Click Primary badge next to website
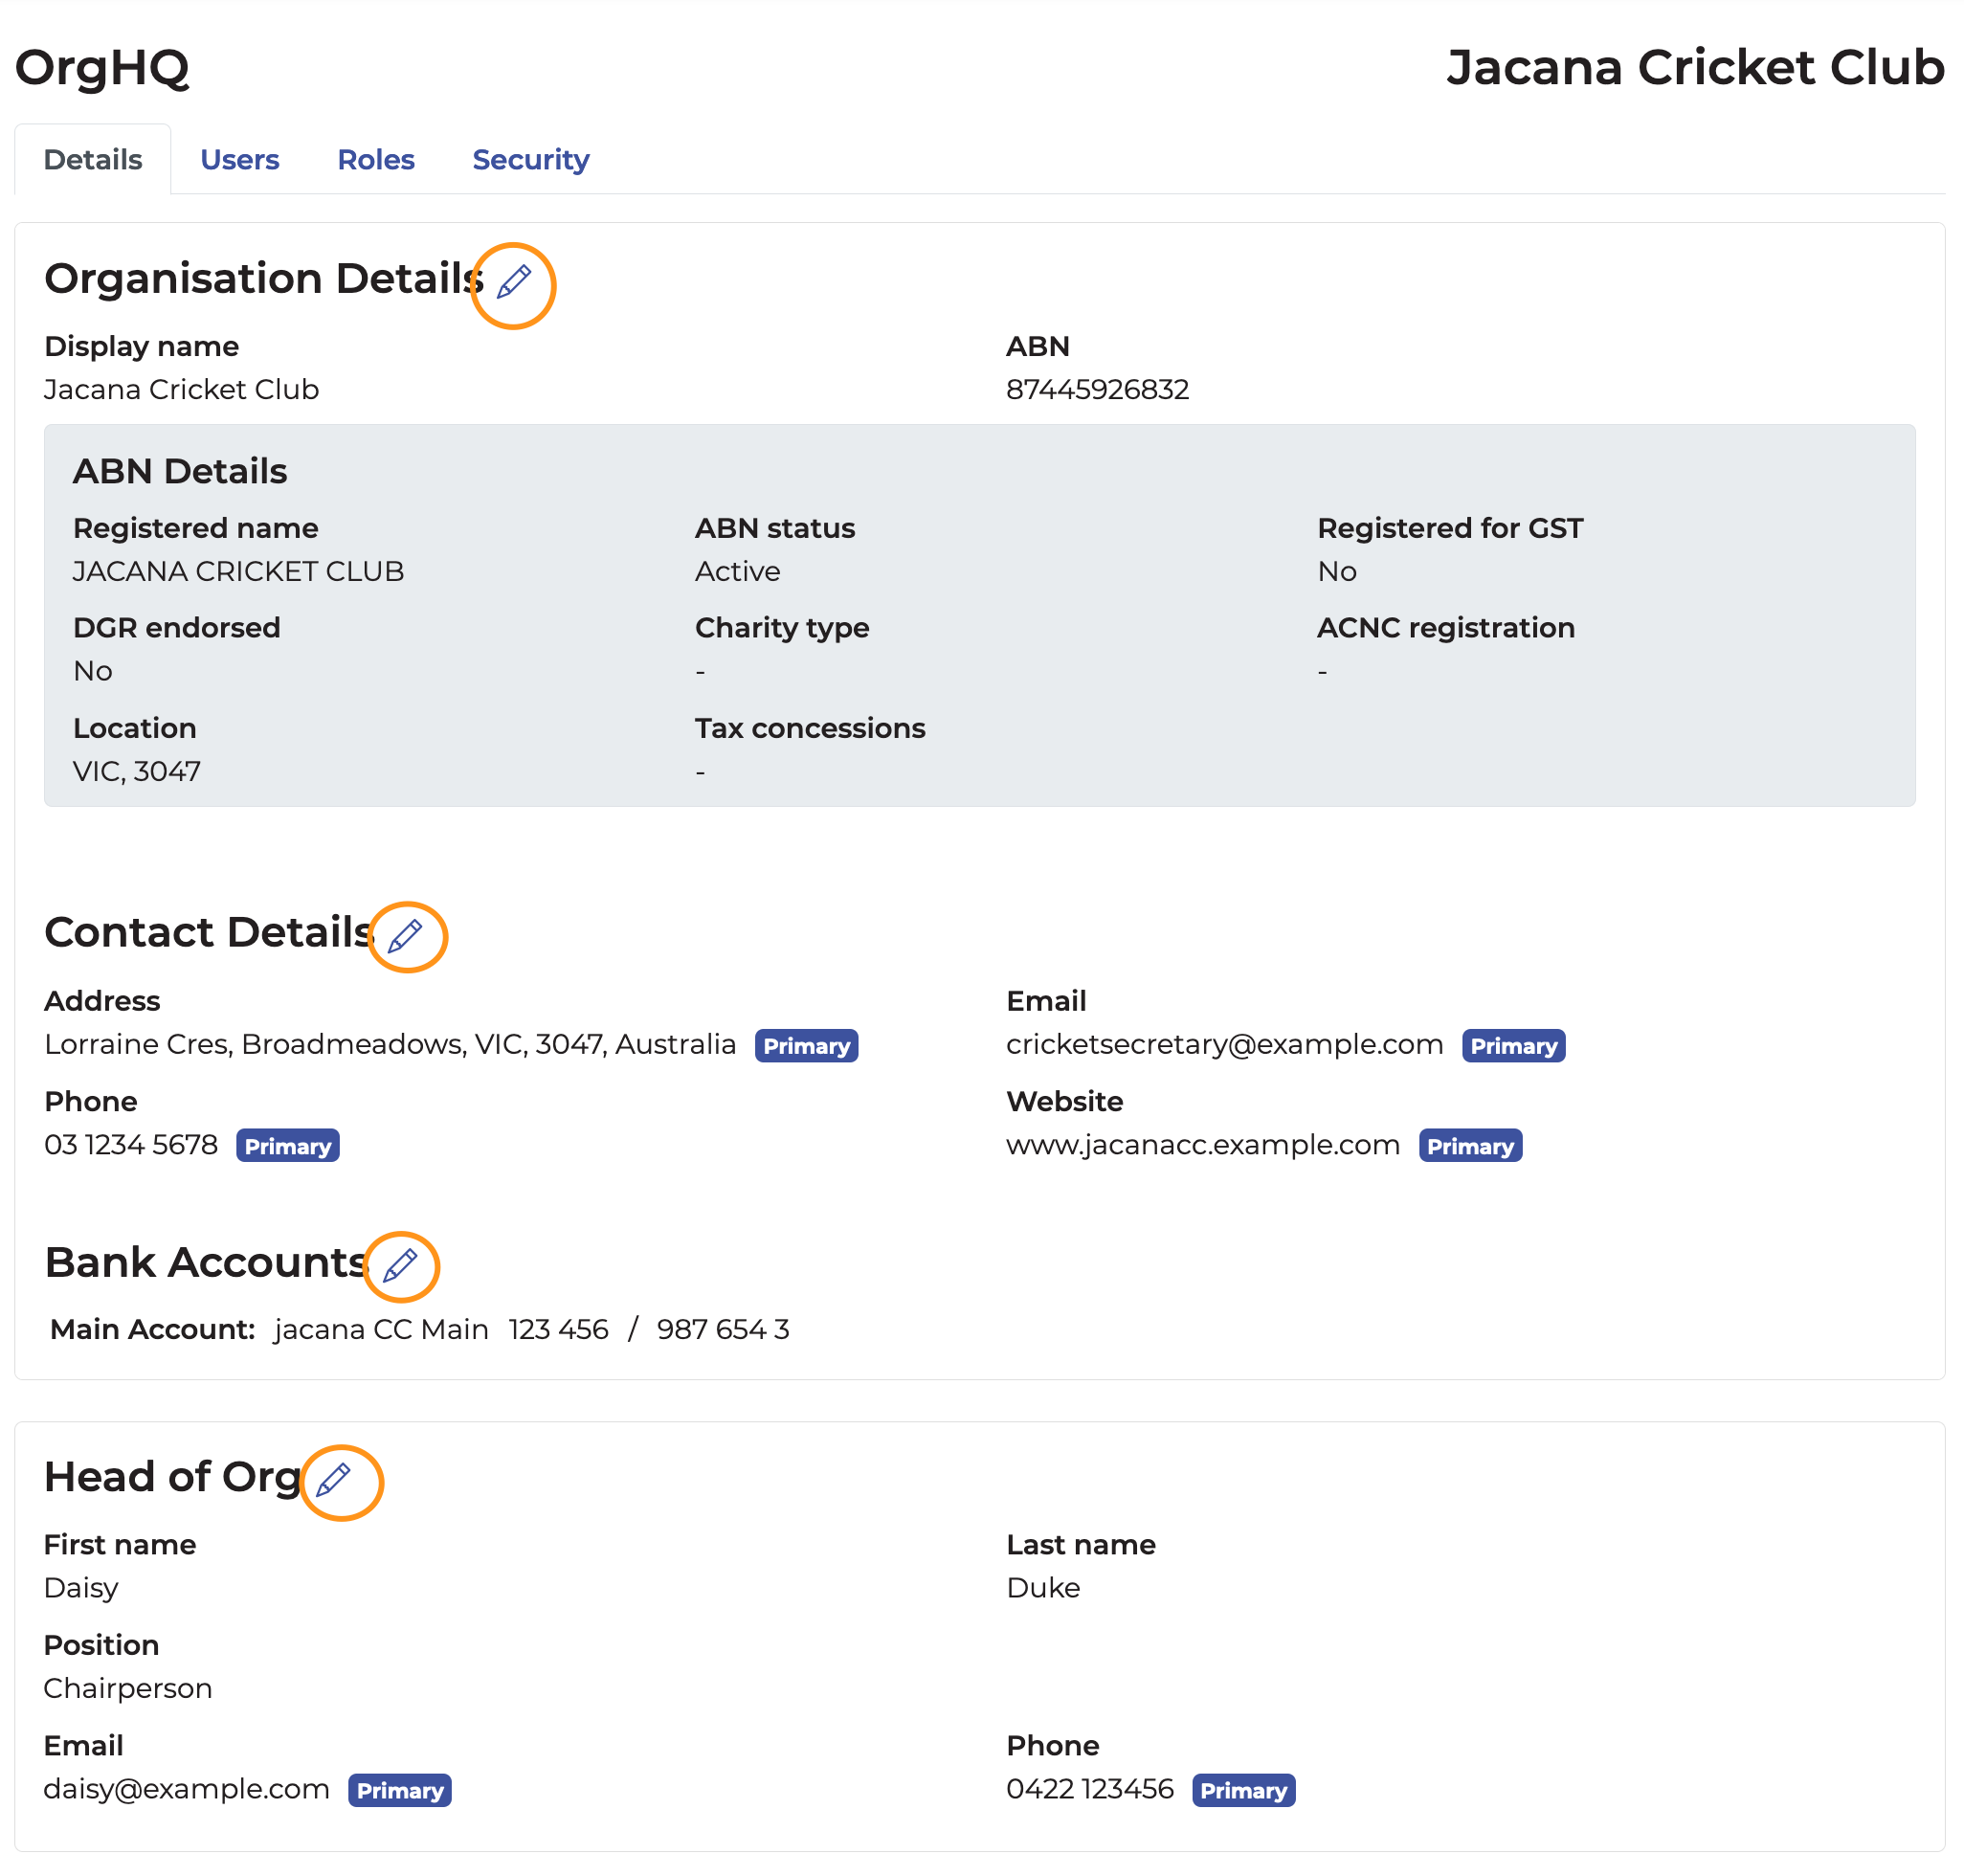1964x1876 pixels. tap(1469, 1147)
